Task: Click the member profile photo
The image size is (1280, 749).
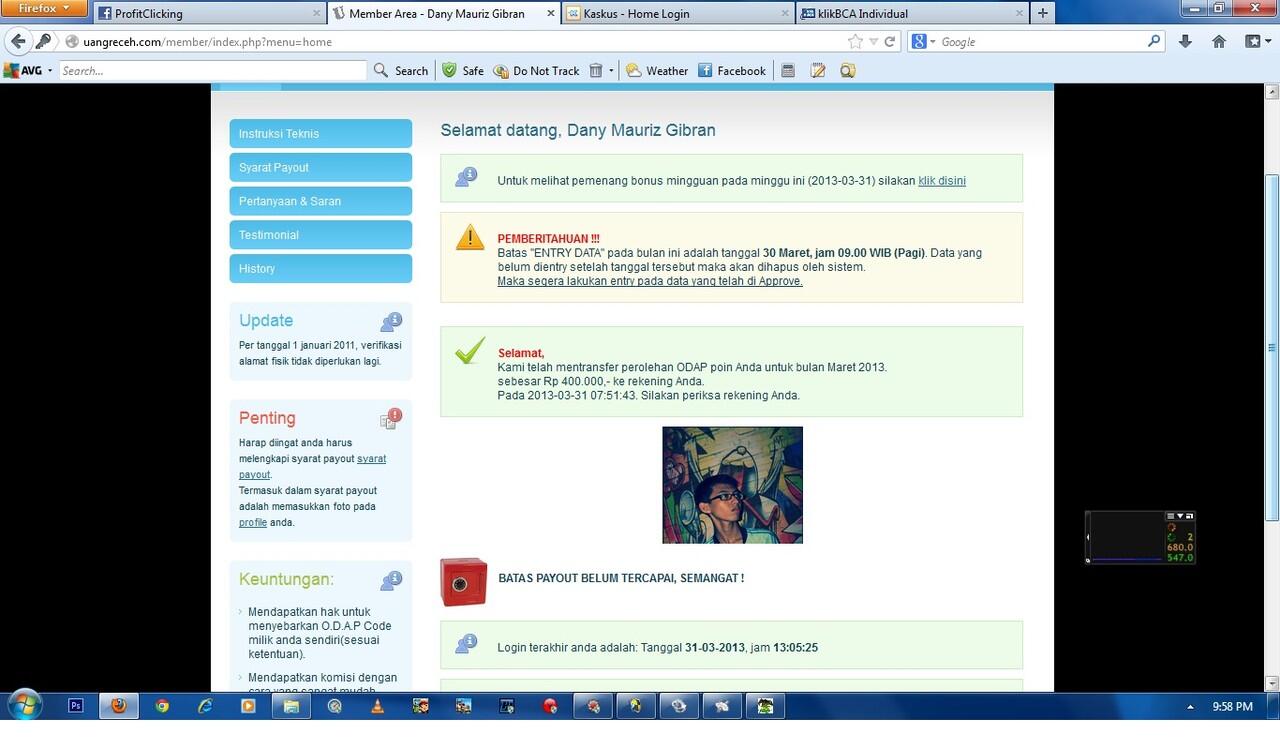Action: [x=732, y=485]
